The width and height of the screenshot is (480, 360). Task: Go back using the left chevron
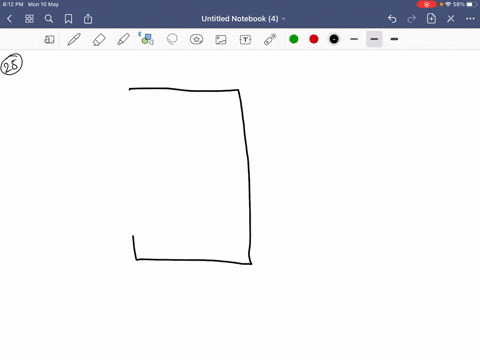pos(9,19)
